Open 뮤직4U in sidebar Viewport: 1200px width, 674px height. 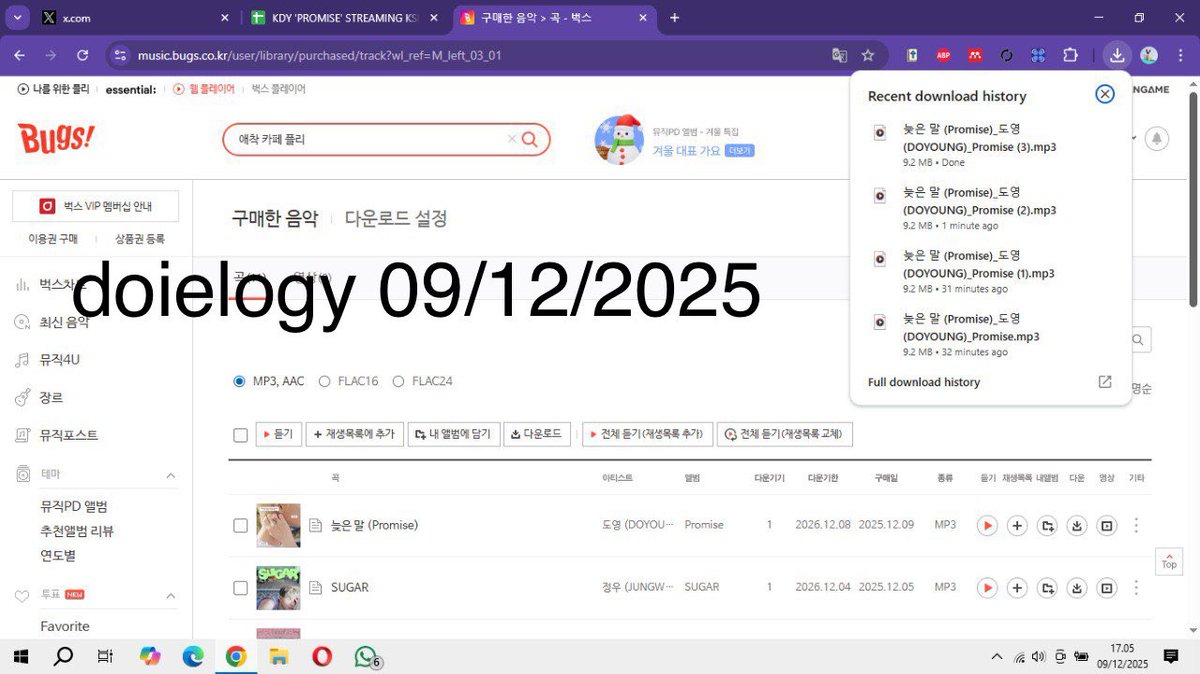click(x=60, y=359)
